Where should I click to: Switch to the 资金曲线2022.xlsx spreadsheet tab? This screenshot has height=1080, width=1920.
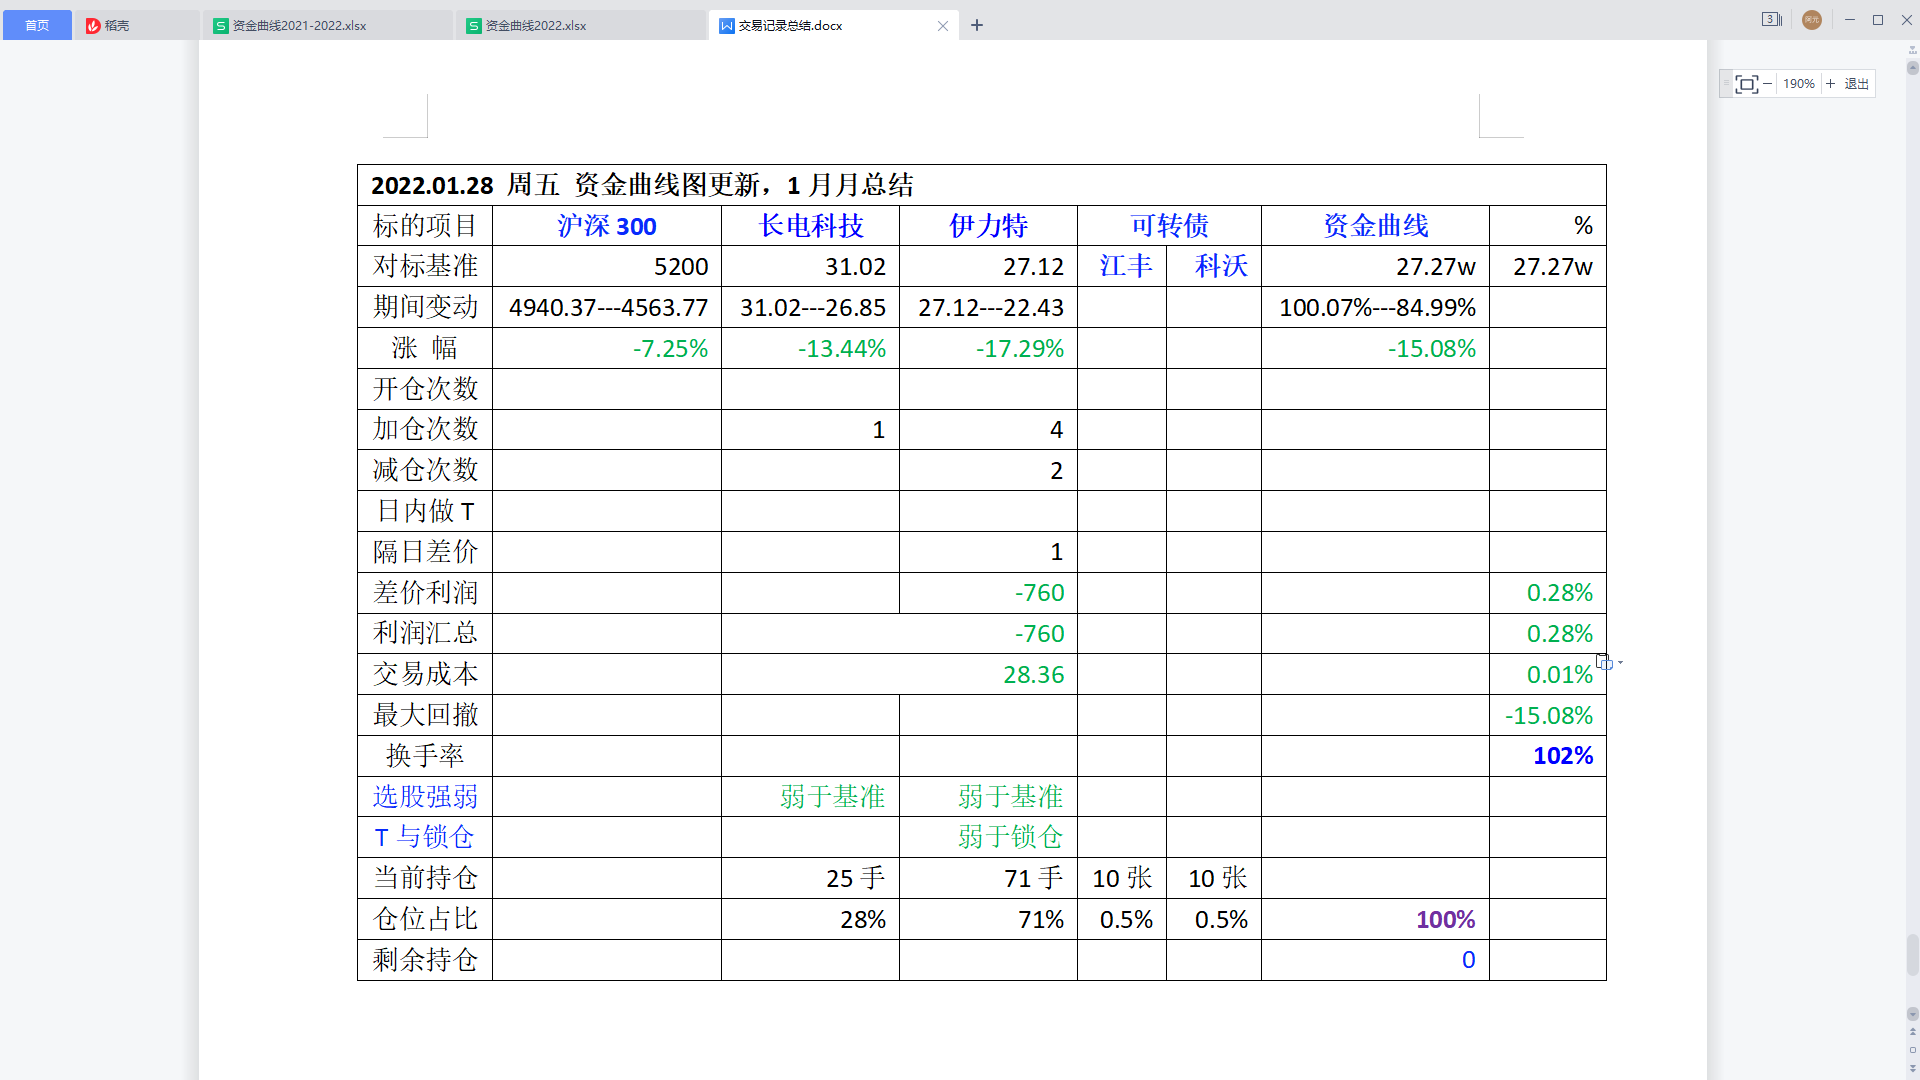pyautogui.click(x=535, y=25)
